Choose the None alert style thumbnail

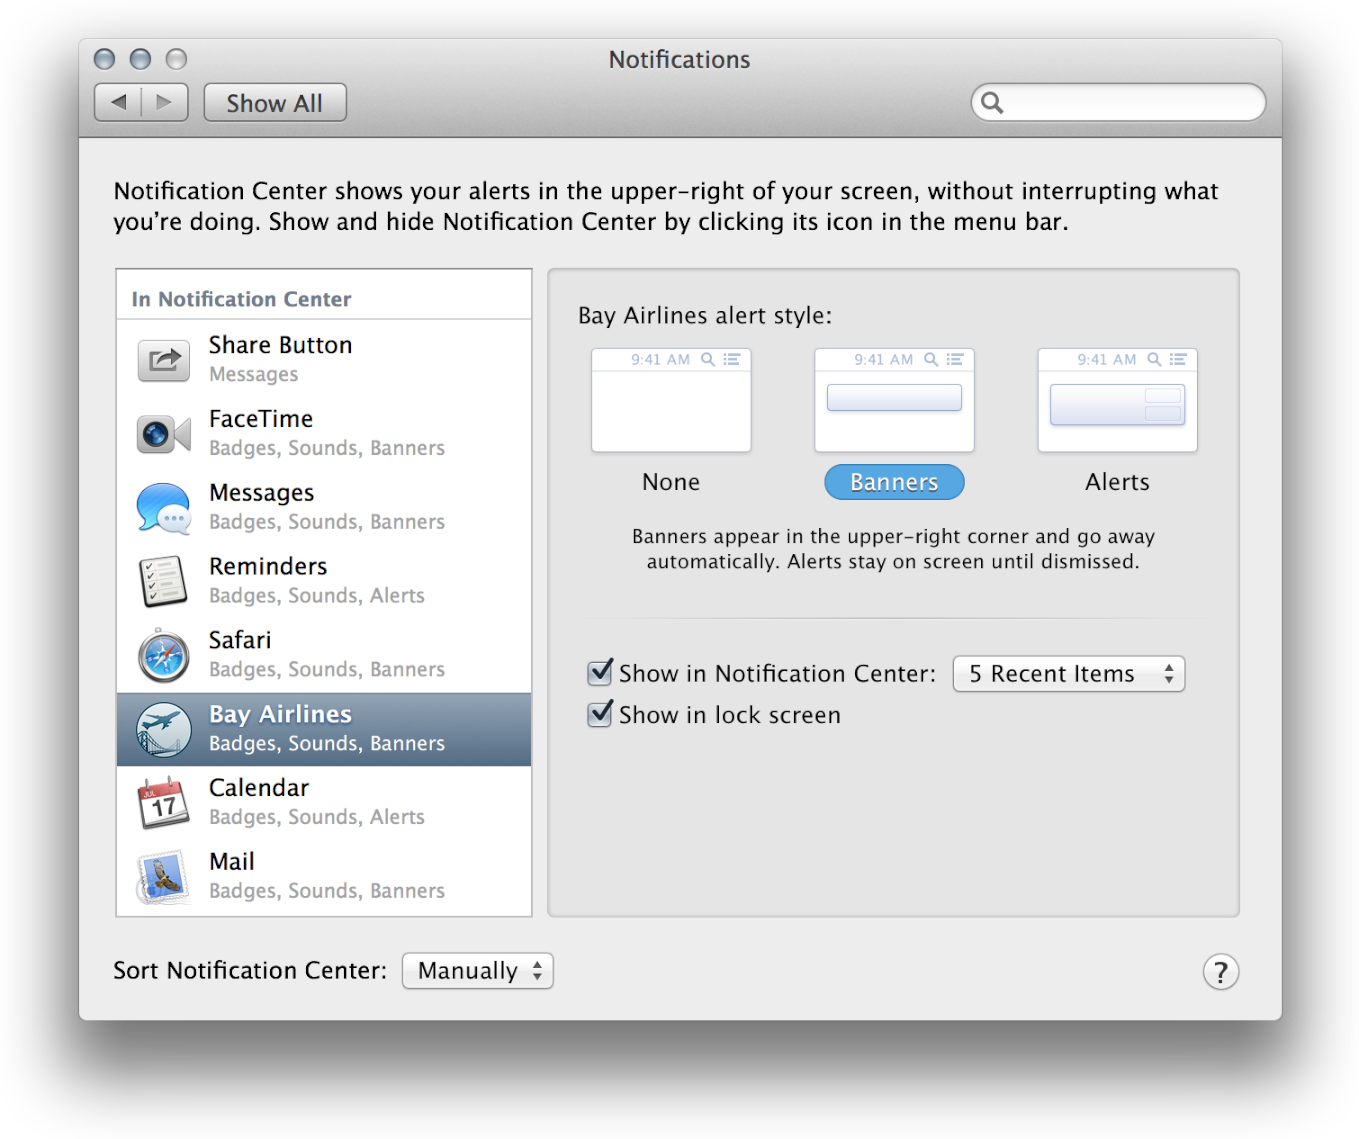tap(671, 401)
